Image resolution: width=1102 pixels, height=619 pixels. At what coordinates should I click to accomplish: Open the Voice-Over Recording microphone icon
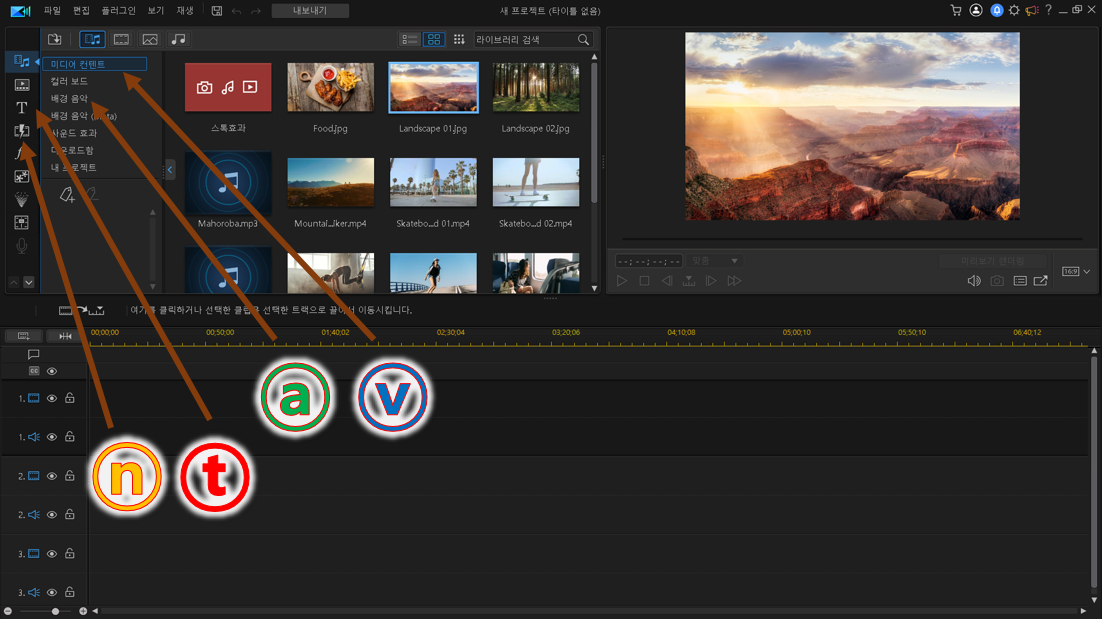pos(21,246)
